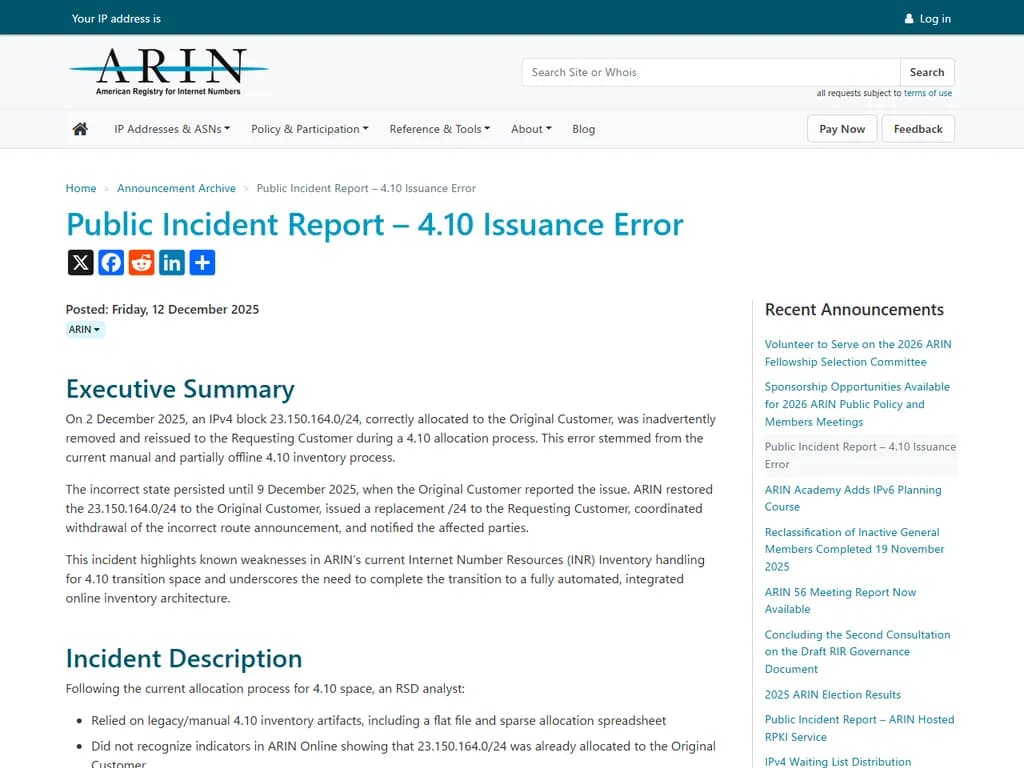Screen dimensions: 1024x768
Task: Open the About navigation dropdown
Action: point(531,128)
